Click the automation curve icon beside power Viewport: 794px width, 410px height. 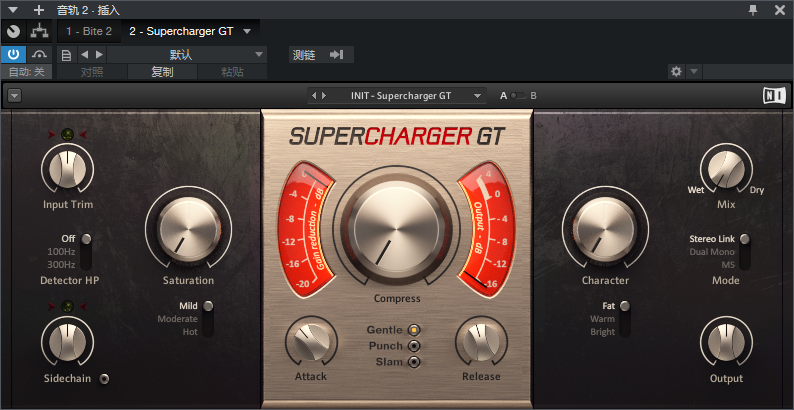coord(39,54)
